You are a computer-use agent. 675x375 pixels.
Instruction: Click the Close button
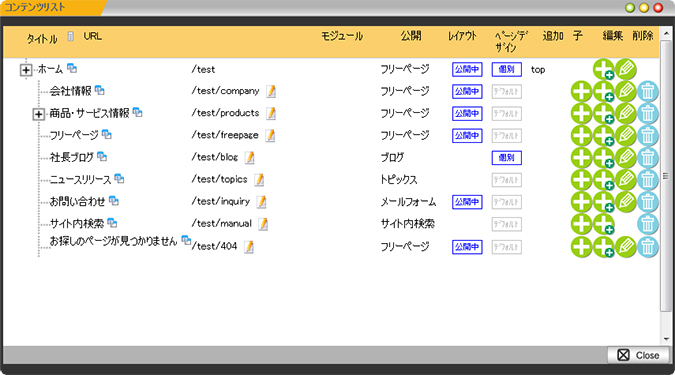(638, 355)
